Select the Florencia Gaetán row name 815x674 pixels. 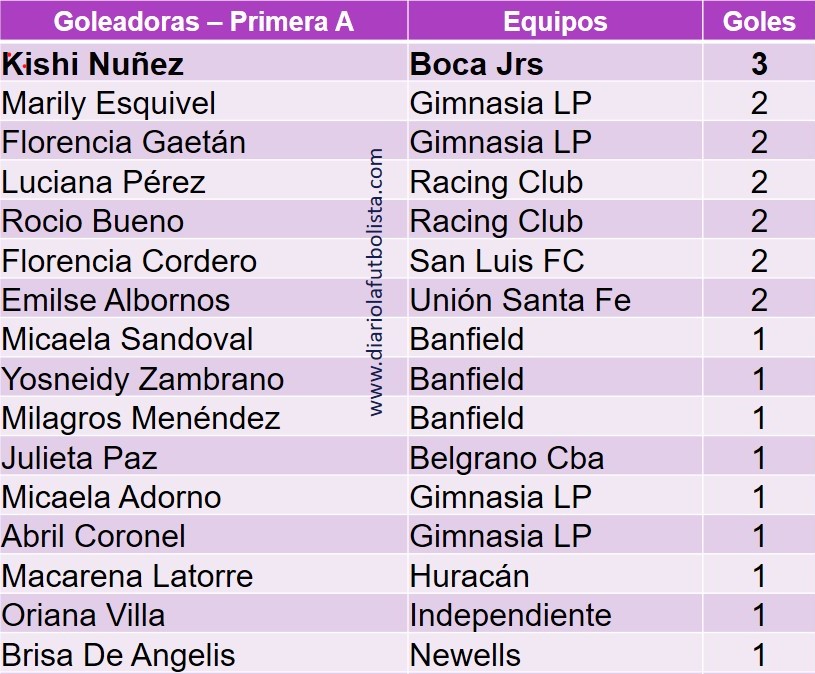tap(123, 143)
